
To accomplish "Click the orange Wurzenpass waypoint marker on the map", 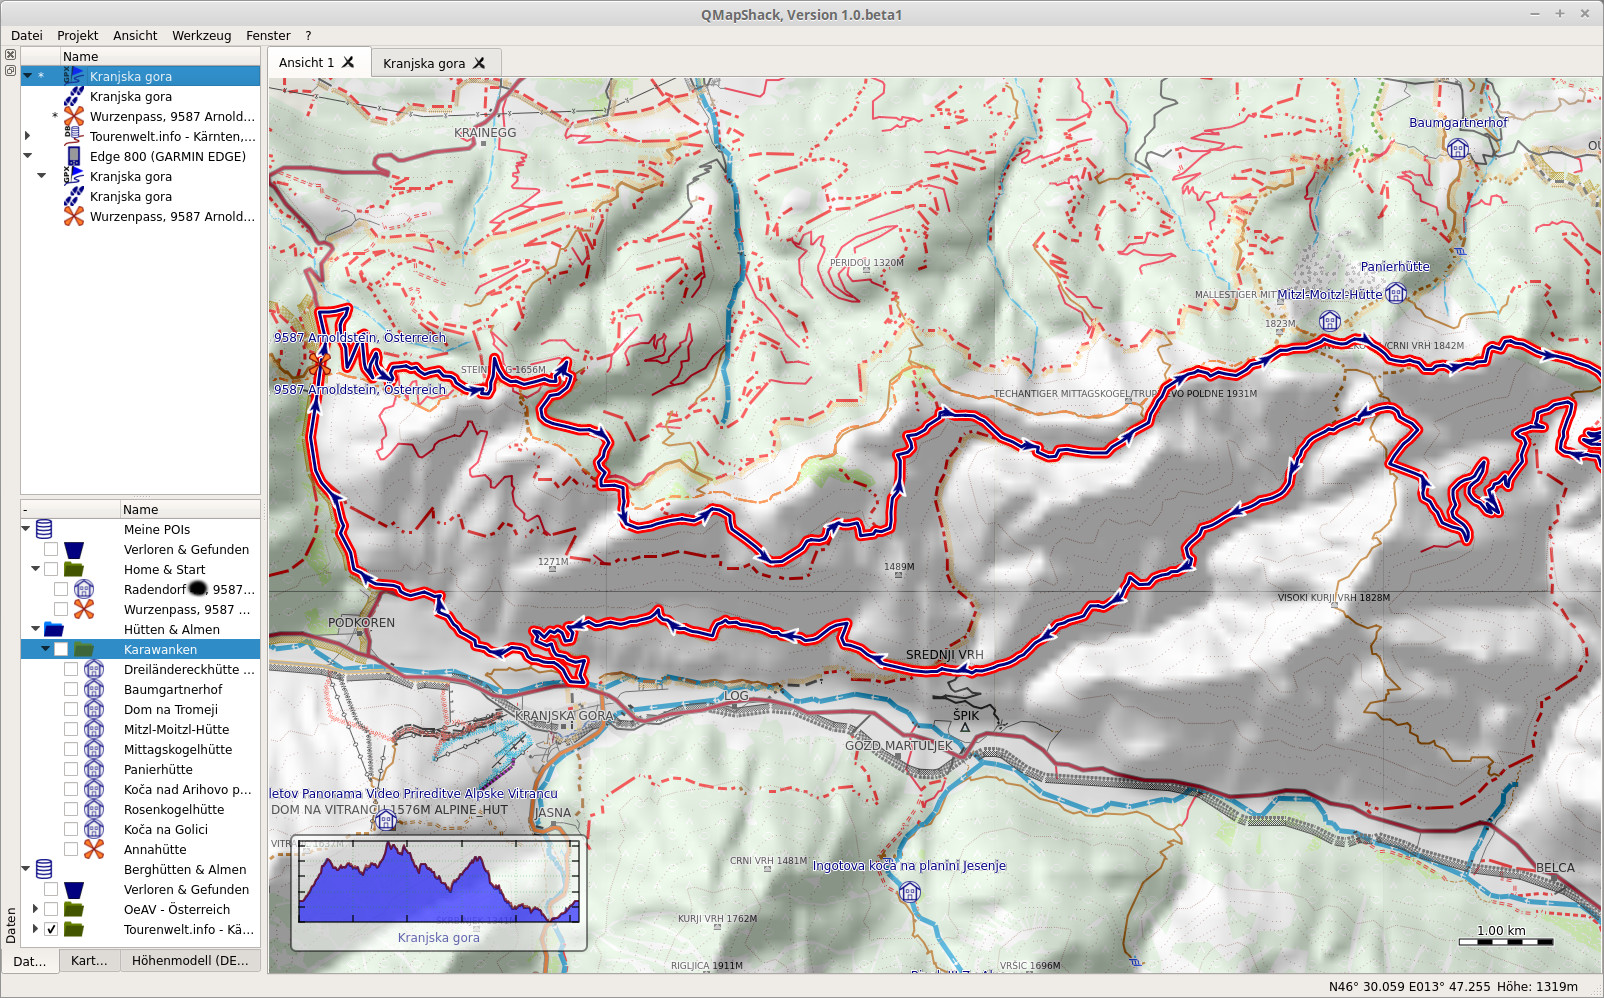I will point(320,364).
